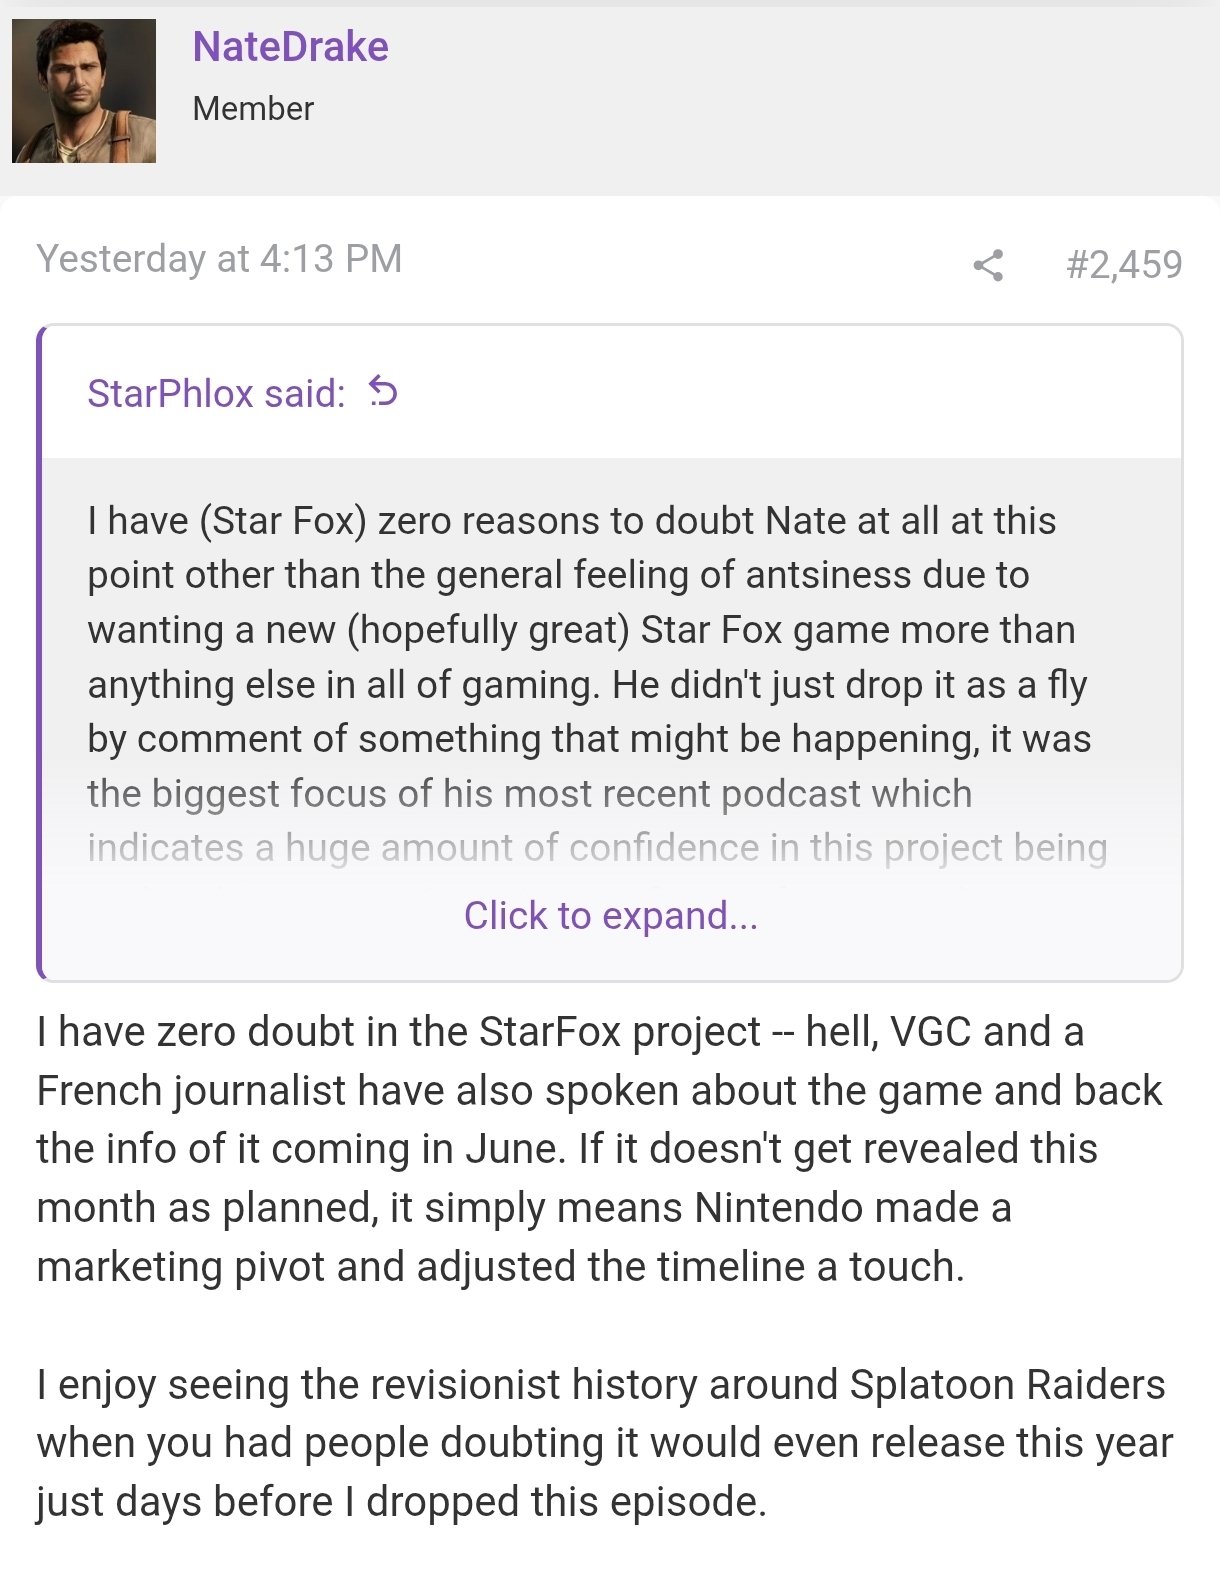This screenshot has width=1220, height=1579.
Task: Open NateDrake's profile avatar
Action: pyautogui.click(x=84, y=91)
